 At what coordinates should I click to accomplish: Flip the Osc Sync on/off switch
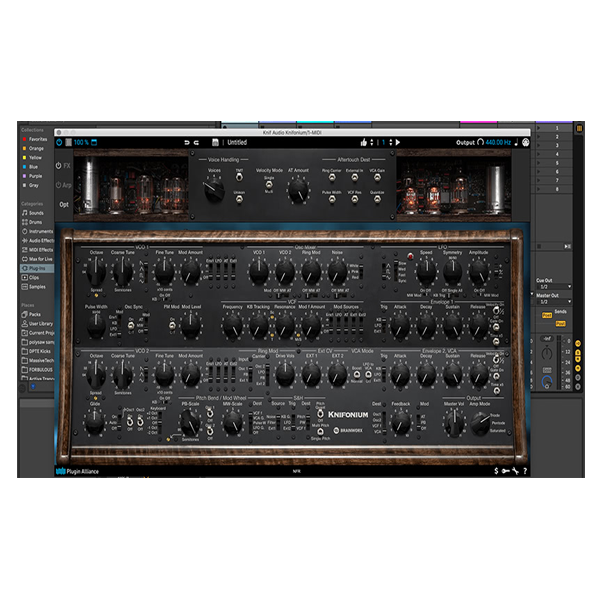pos(131,325)
